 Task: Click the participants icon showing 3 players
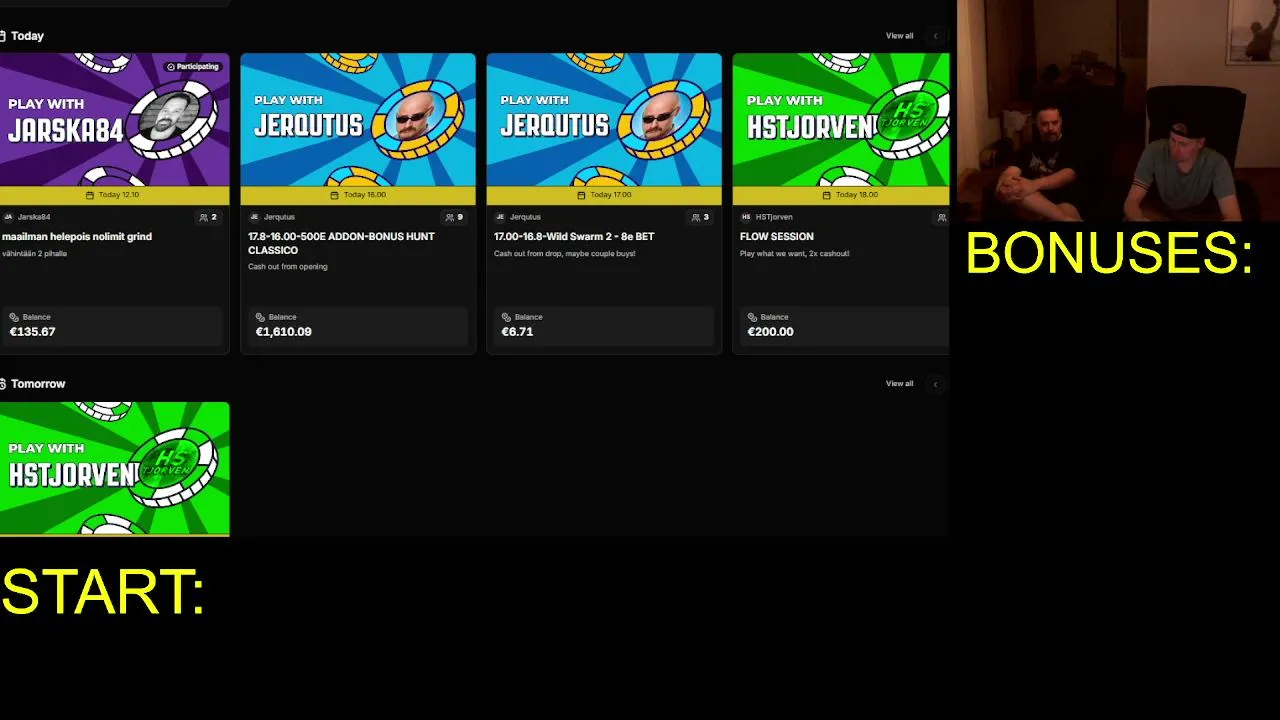coord(696,217)
